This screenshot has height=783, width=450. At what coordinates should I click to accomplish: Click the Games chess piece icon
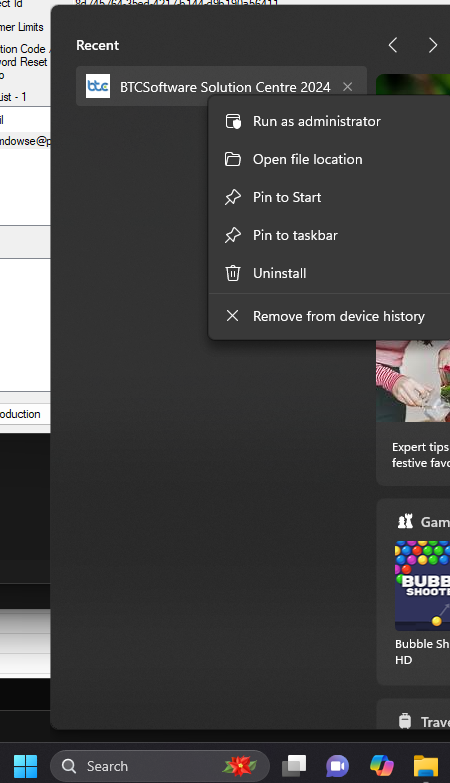(x=406, y=521)
